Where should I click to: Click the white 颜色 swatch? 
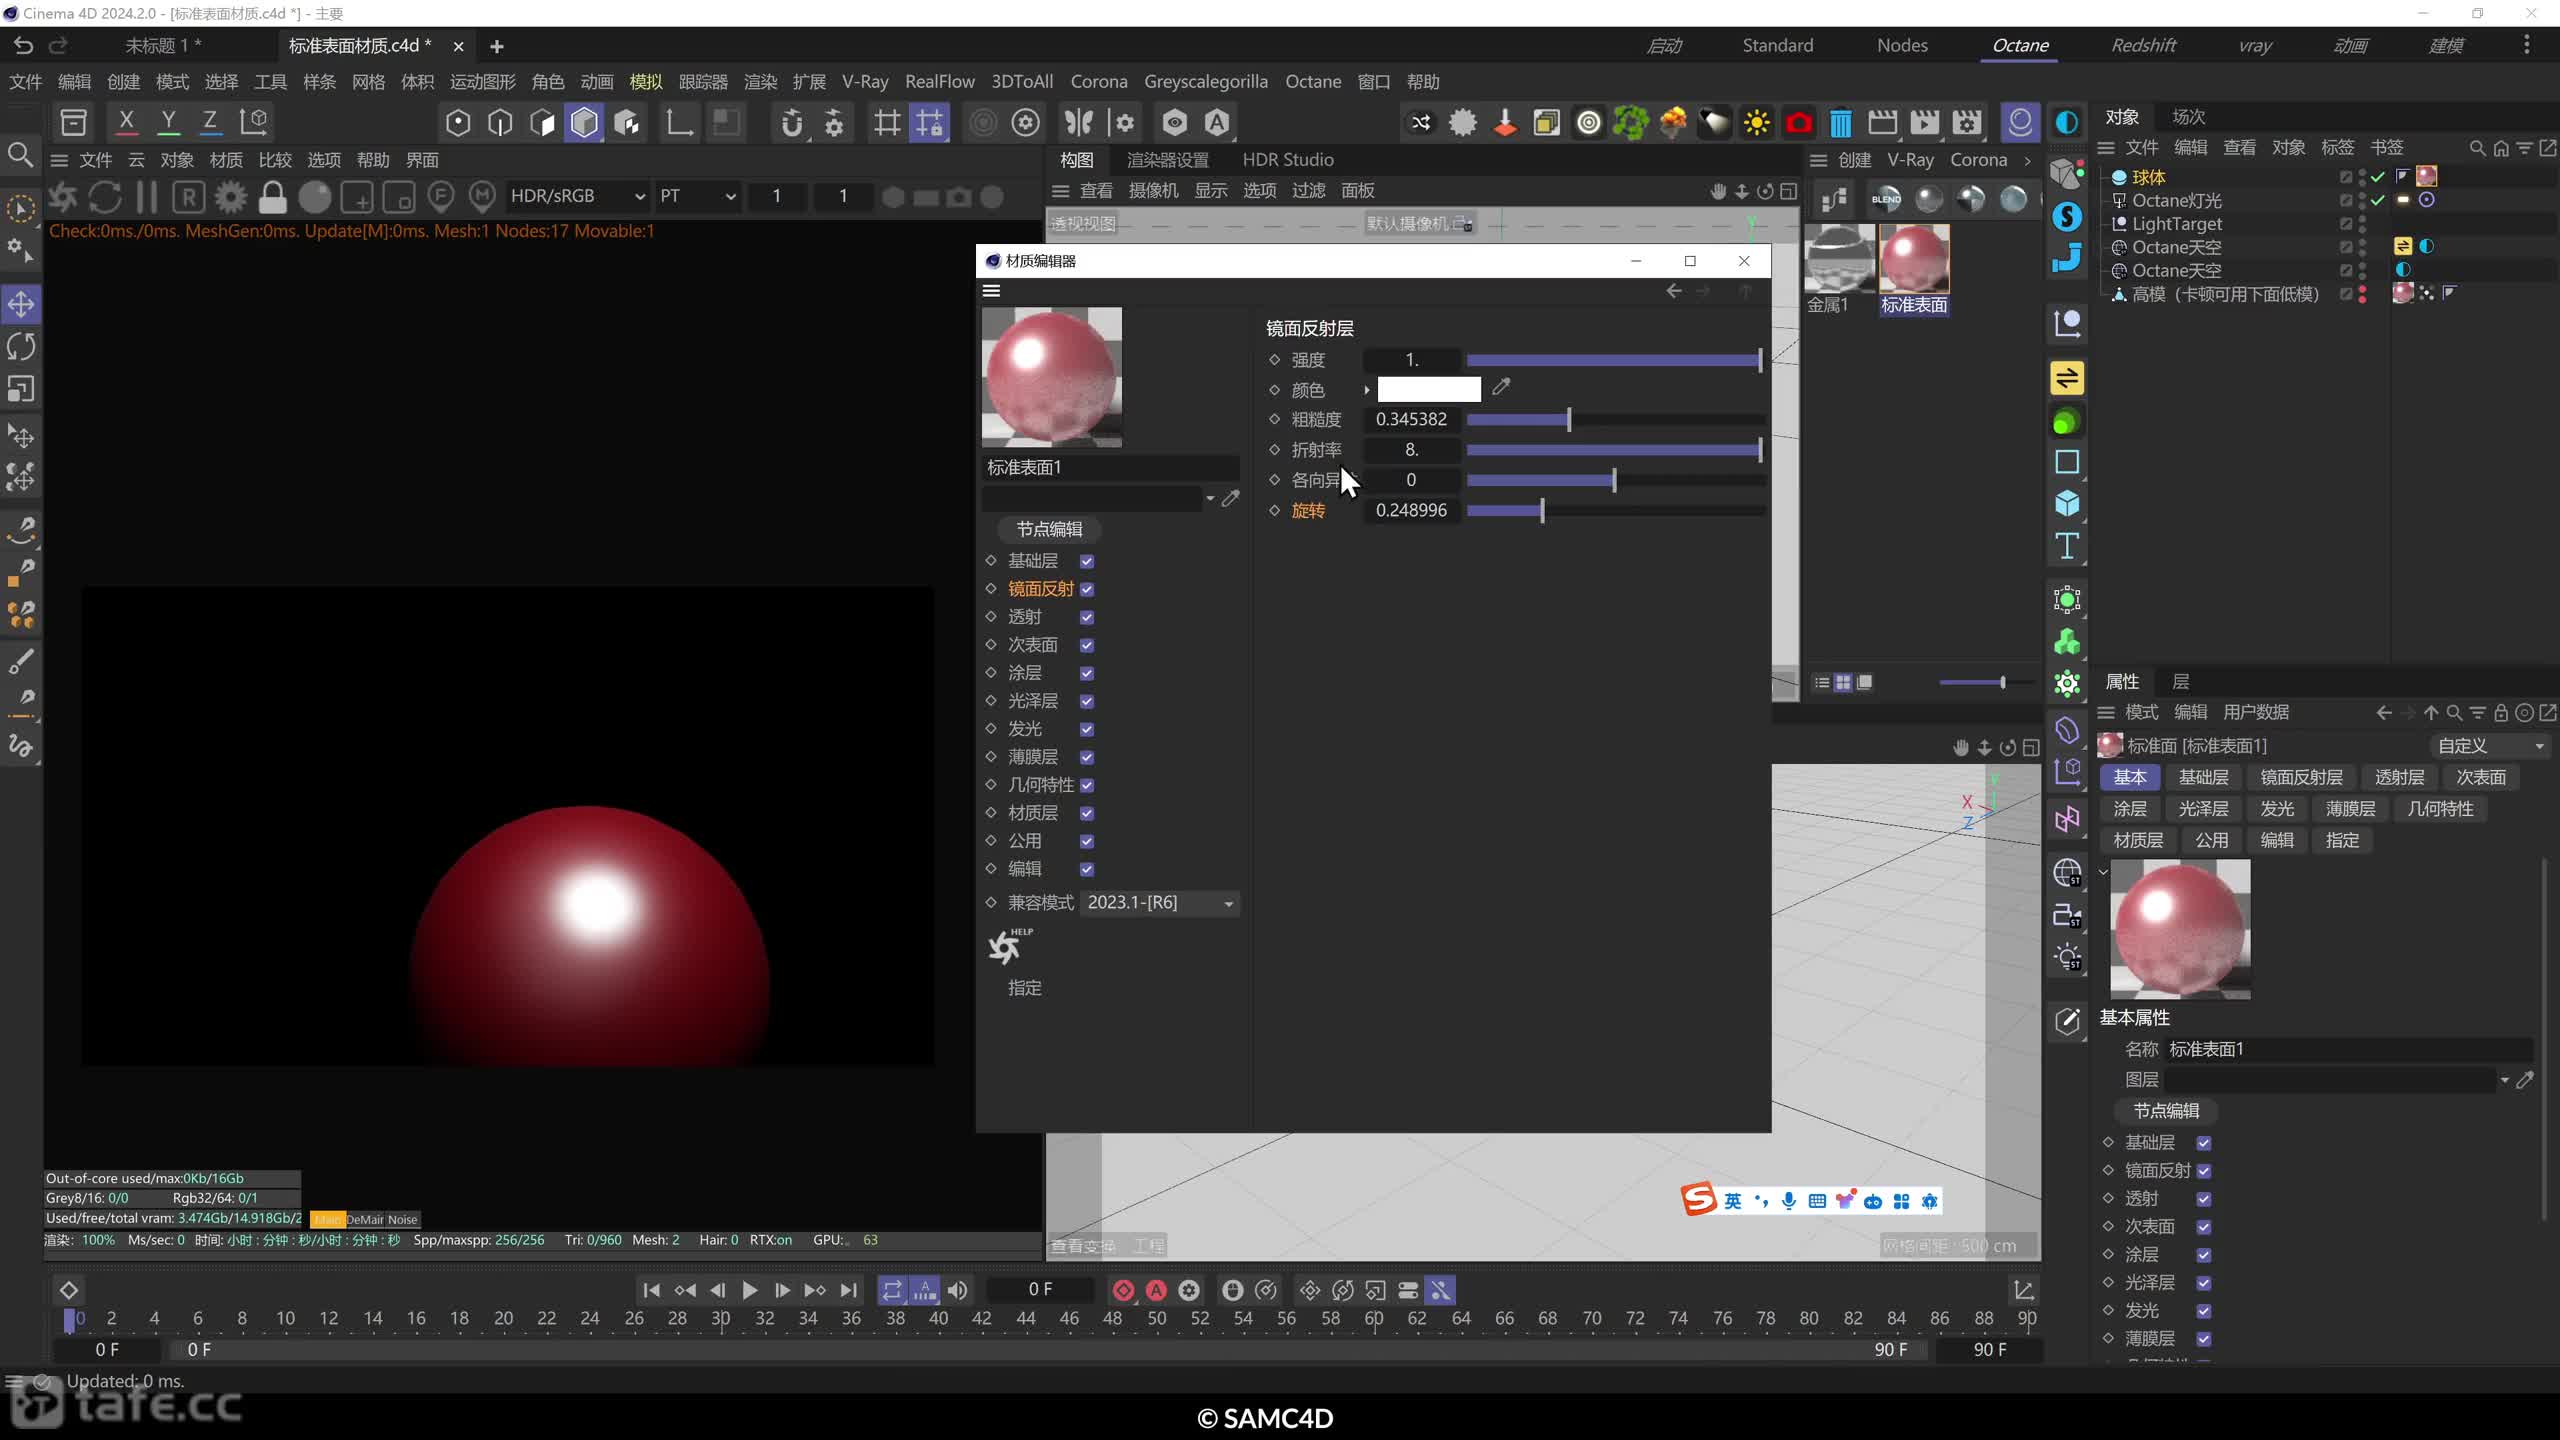[x=1429, y=389]
